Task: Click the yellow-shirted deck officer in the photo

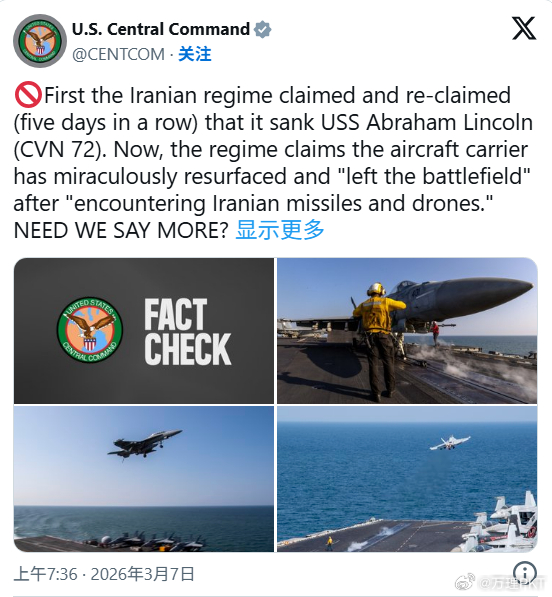Action: click(x=380, y=341)
